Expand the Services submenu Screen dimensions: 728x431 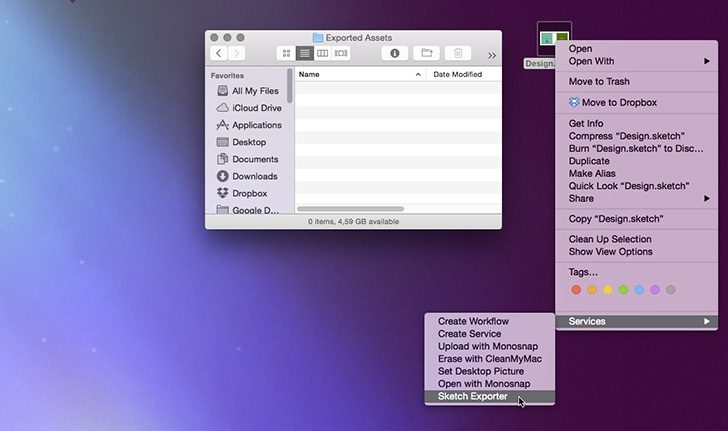coord(637,321)
